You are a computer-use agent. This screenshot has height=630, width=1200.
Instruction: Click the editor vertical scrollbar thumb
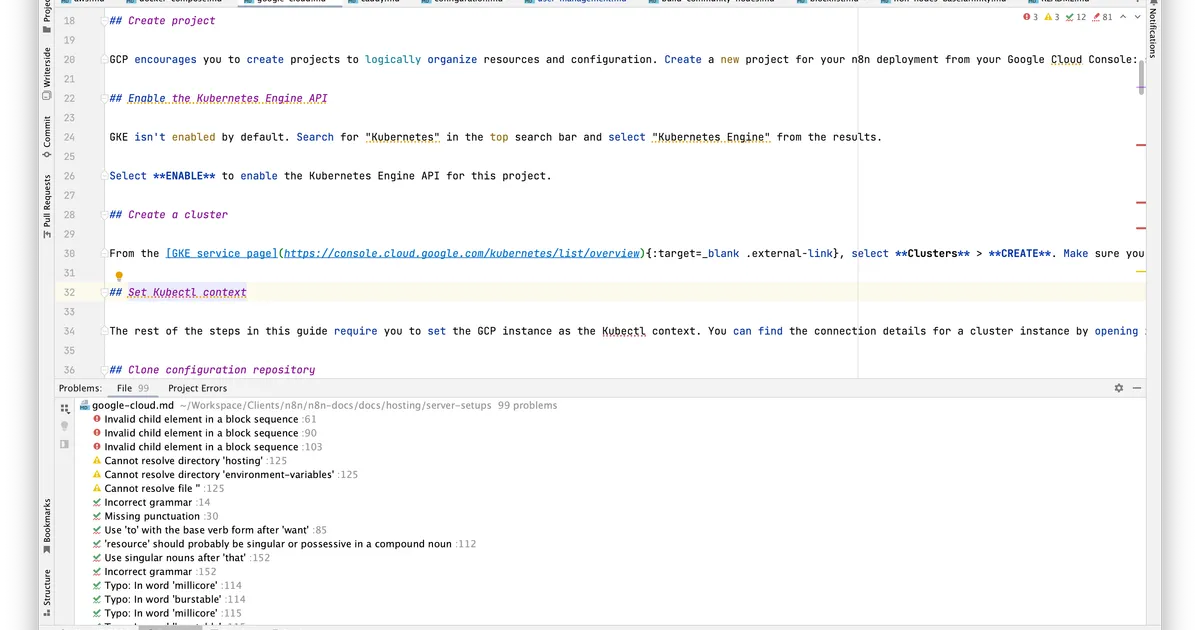[1142, 77]
